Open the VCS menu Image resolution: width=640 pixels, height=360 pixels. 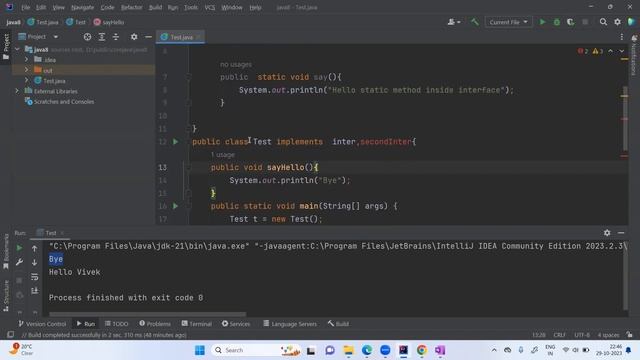click(210, 7)
